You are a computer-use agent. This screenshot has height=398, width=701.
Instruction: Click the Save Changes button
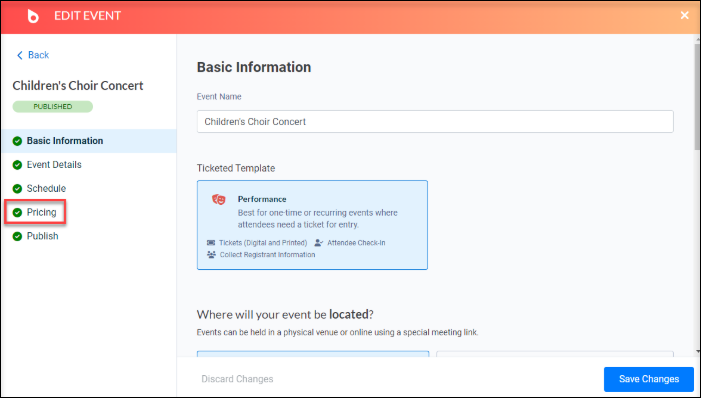coord(649,379)
